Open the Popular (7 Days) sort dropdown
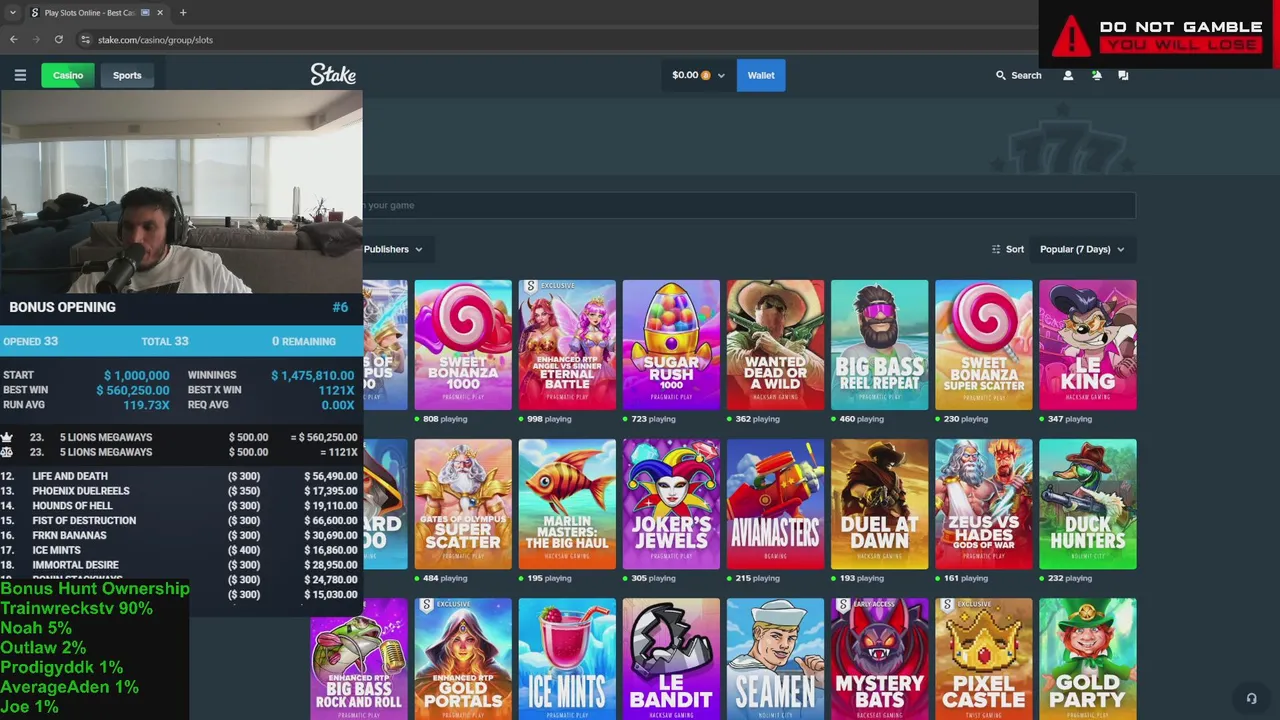The image size is (1280, 720). pos(1082,249)
